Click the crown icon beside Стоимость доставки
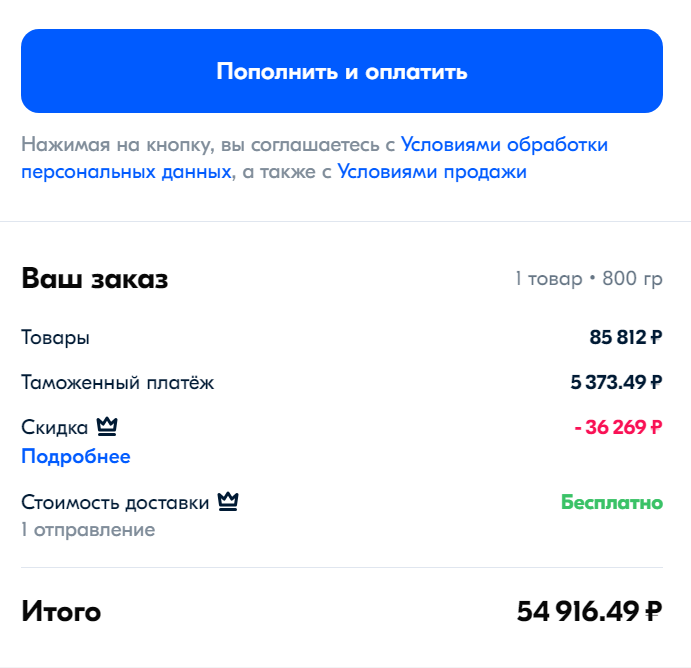The image size is (691, 668). click(228, 501)
